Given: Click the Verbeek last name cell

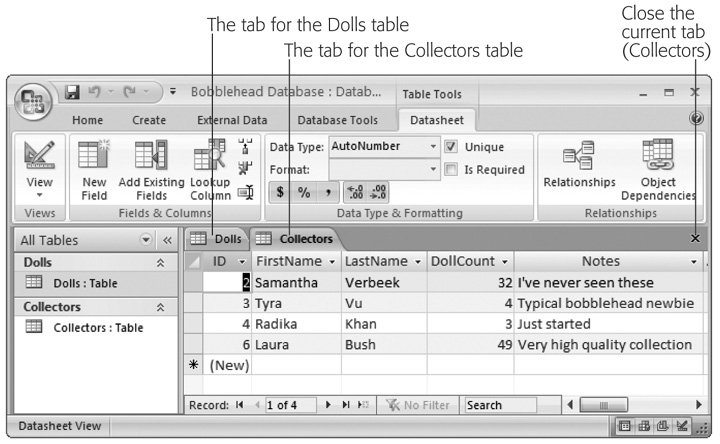Looking at the screenshot, I should tap(384, 282).
